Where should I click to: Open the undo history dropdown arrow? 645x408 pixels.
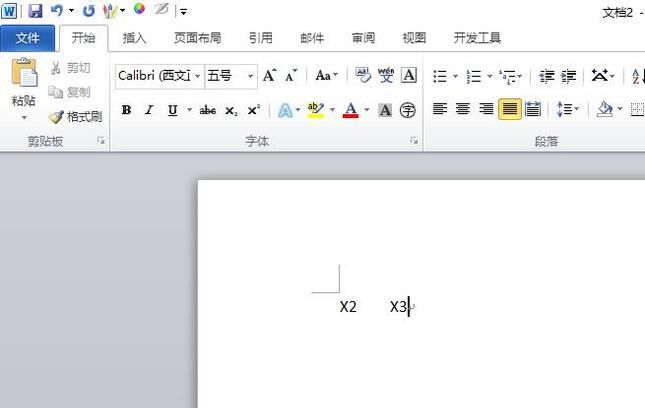click(x=71, y=11)
